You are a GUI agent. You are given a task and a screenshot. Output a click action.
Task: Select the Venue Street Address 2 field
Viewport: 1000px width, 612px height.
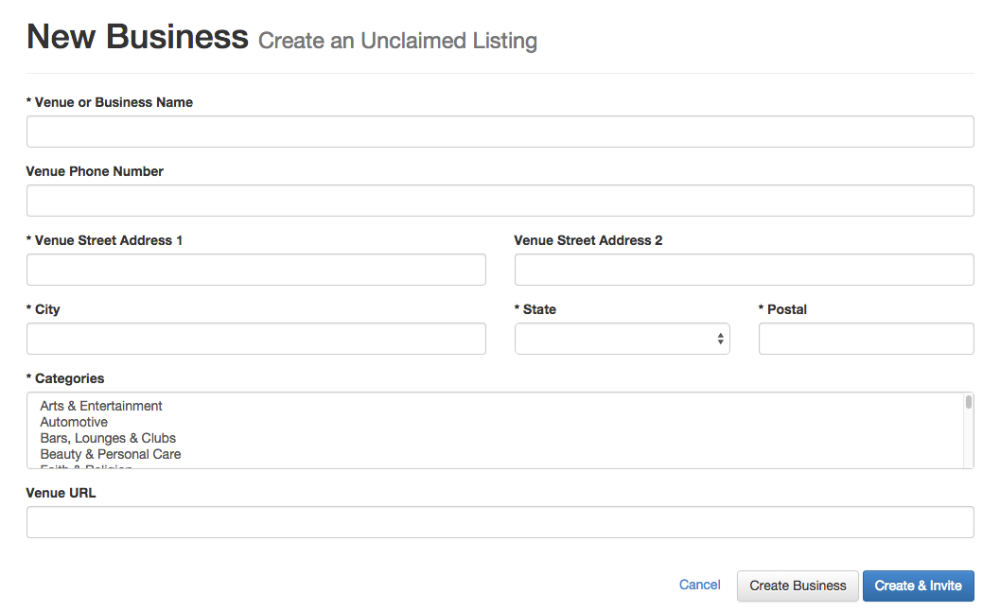(744, 270)
